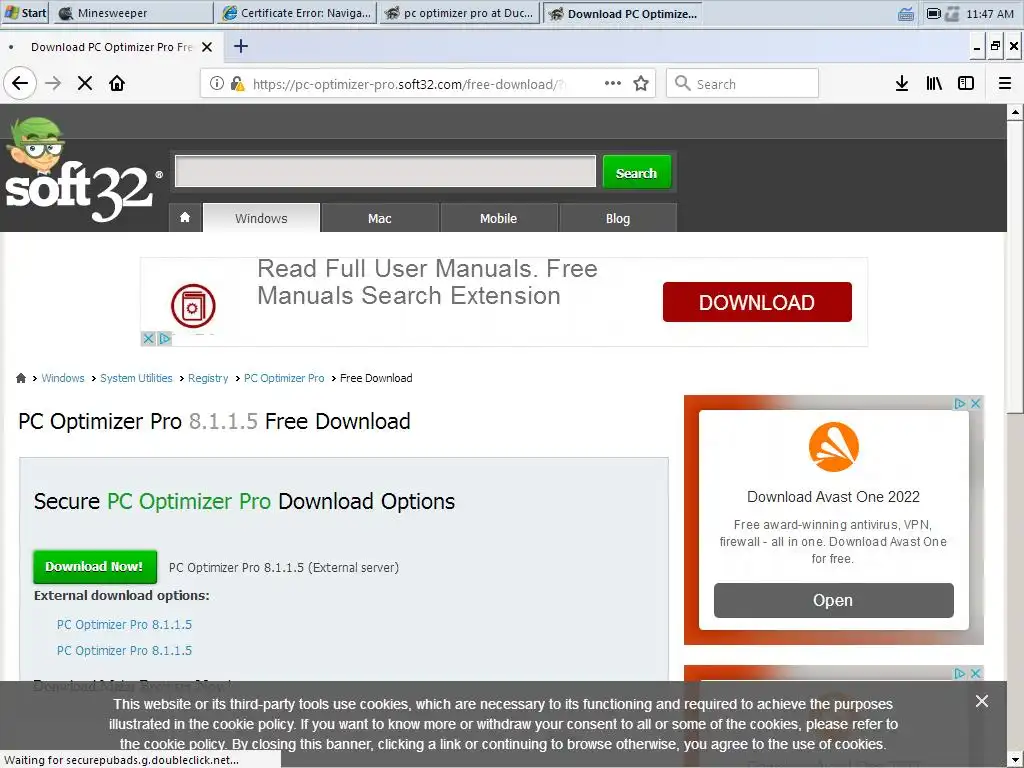Viewport: 1024px width, 768px height.
Task: Click the padlock warning icon in address bar
Action: (237, 84)
